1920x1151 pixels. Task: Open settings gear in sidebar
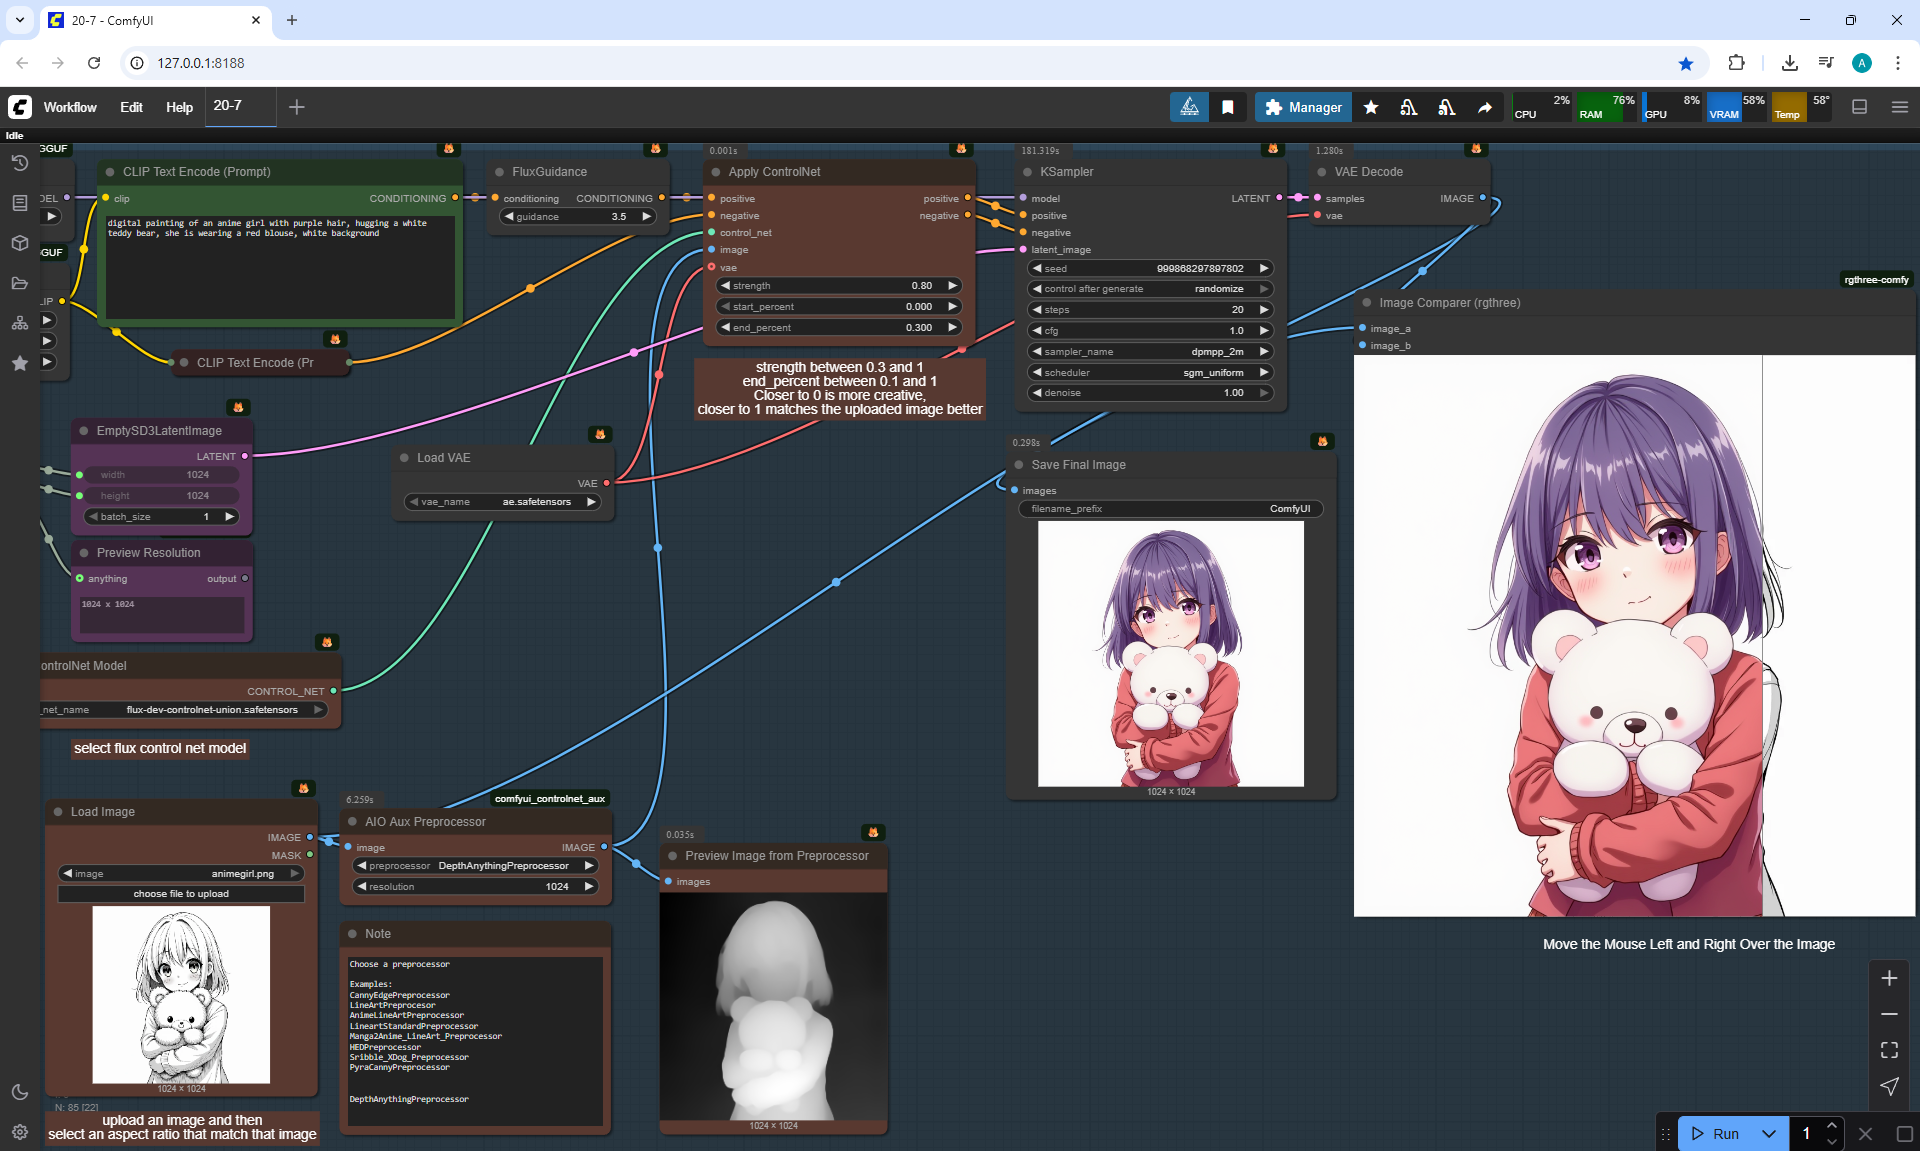(19, 1132)
